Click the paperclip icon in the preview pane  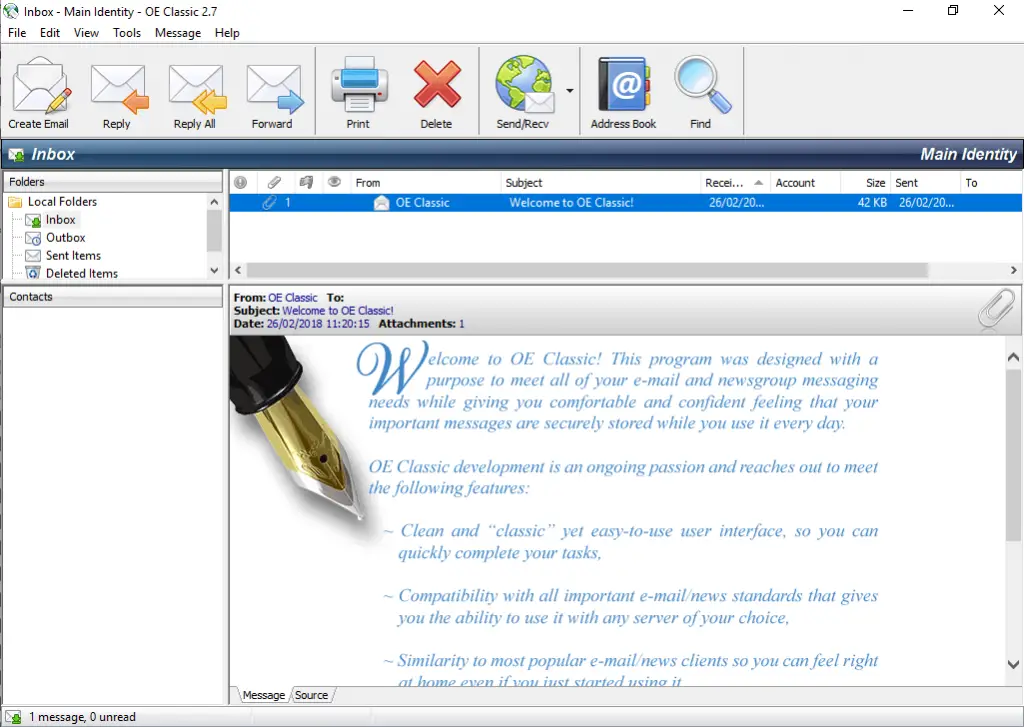995,309
